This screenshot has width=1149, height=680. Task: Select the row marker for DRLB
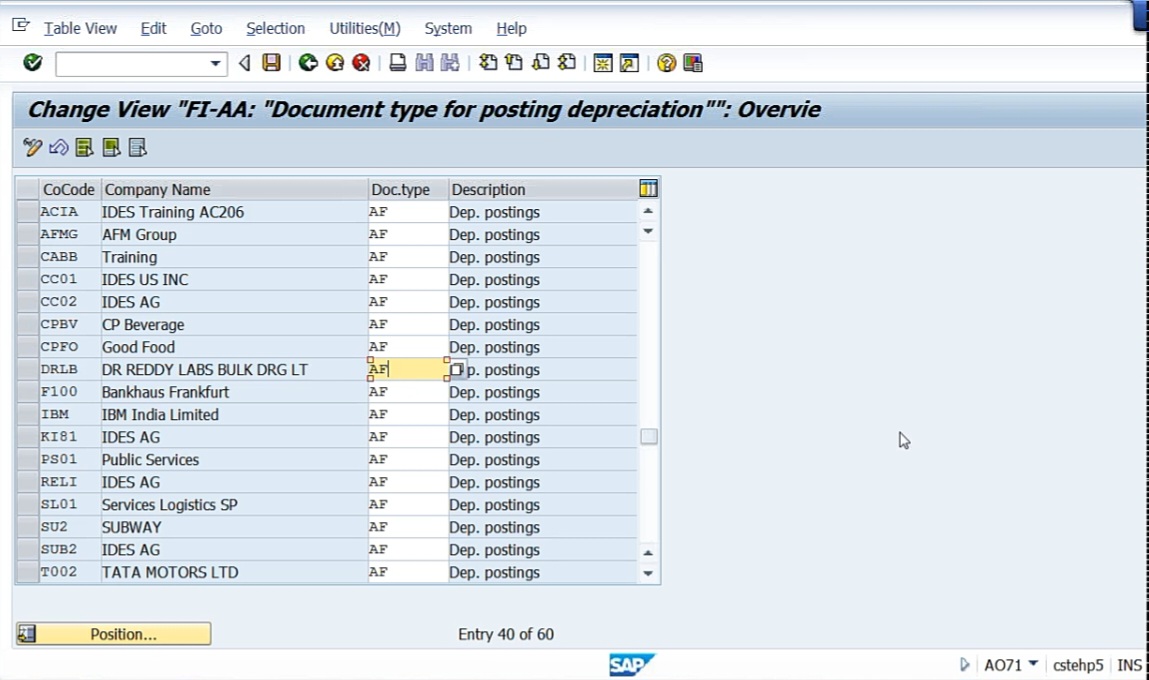pyautogui.click(x=28, y=369)
